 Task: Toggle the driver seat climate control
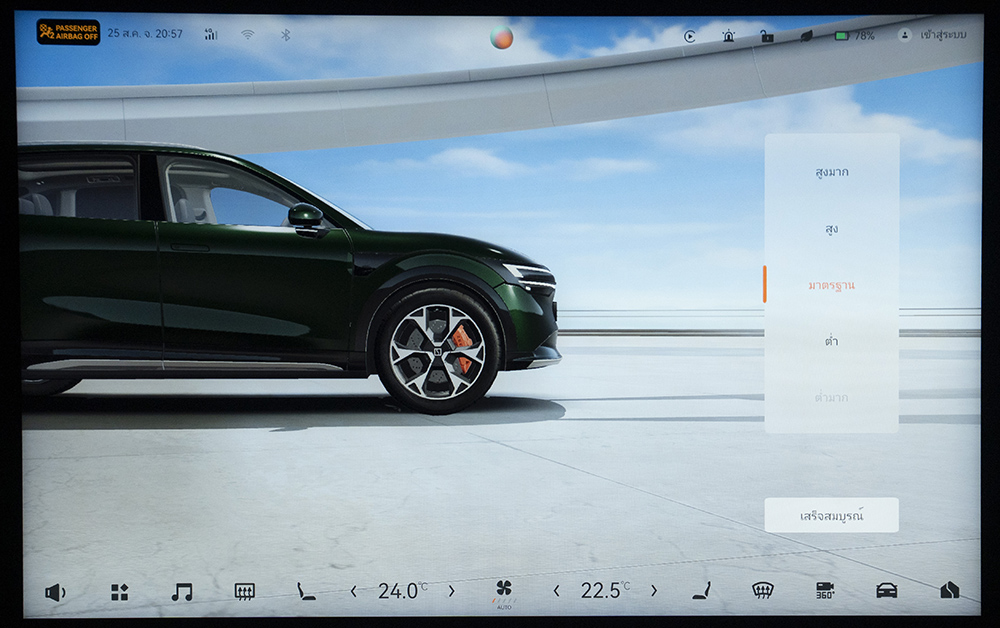pos(306,592)
